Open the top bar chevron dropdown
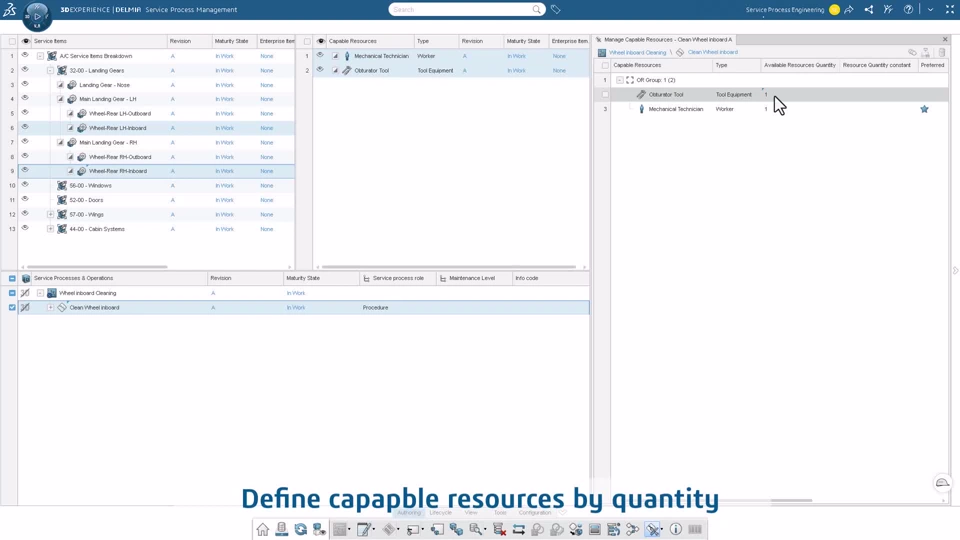 (930, 9)
